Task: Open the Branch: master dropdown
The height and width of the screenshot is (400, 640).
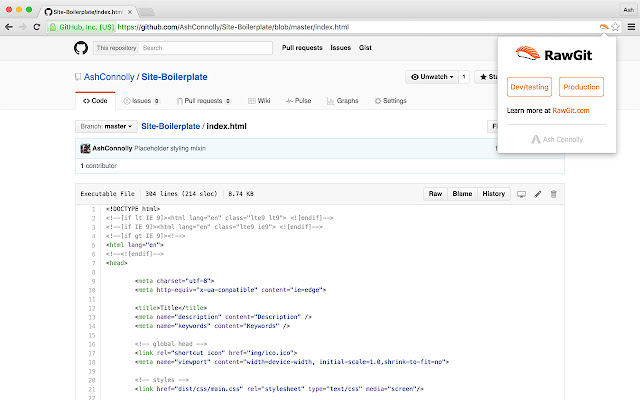Action: pyautogui.click(x=106, y=127)
